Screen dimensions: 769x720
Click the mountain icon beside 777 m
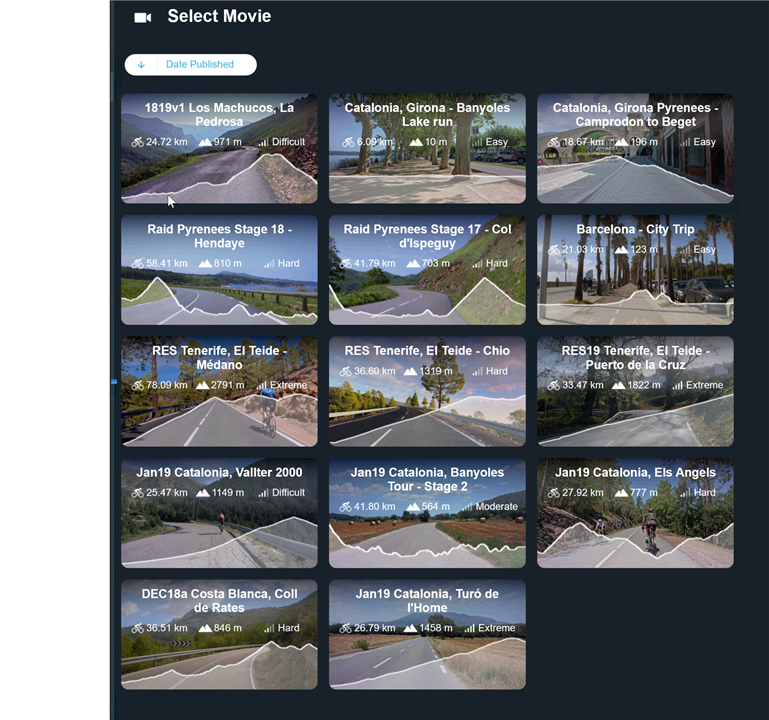pyautogui.click(x=621, y=493)
